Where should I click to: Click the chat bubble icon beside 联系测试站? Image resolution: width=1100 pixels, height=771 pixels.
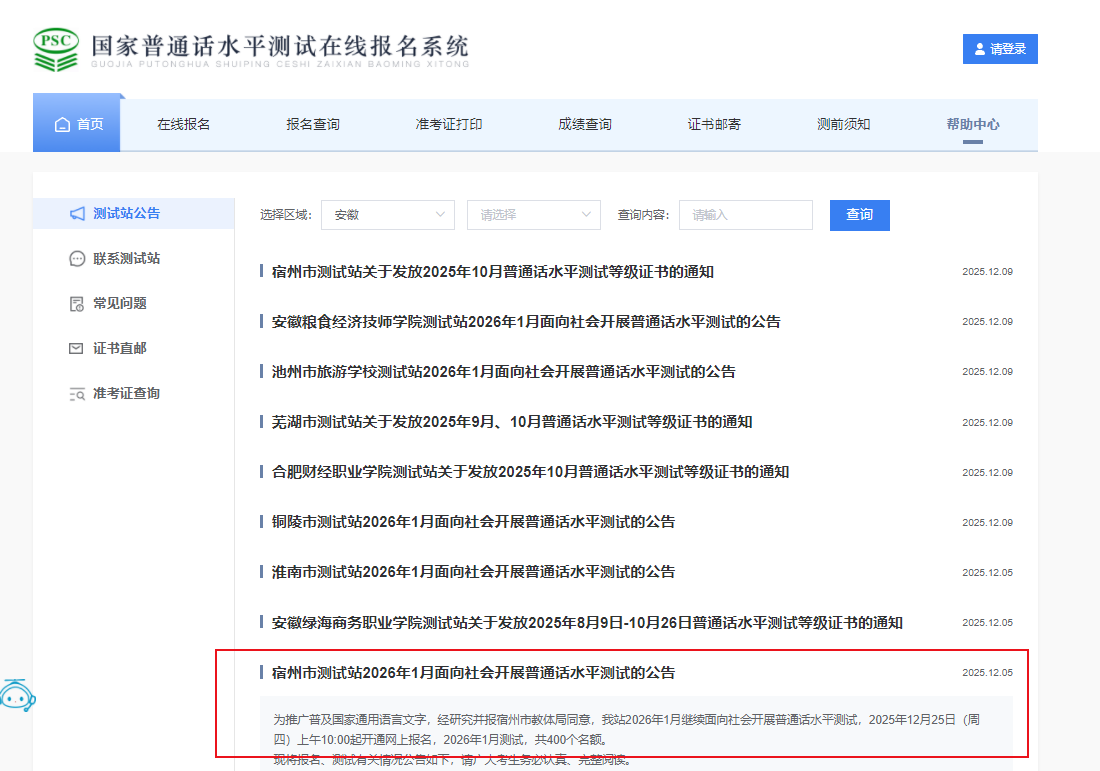pyautogui.click(x=77, y=259)
